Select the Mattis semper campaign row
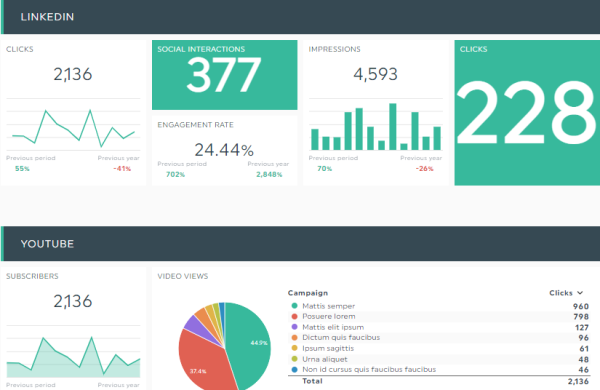 tap(439, 306)
